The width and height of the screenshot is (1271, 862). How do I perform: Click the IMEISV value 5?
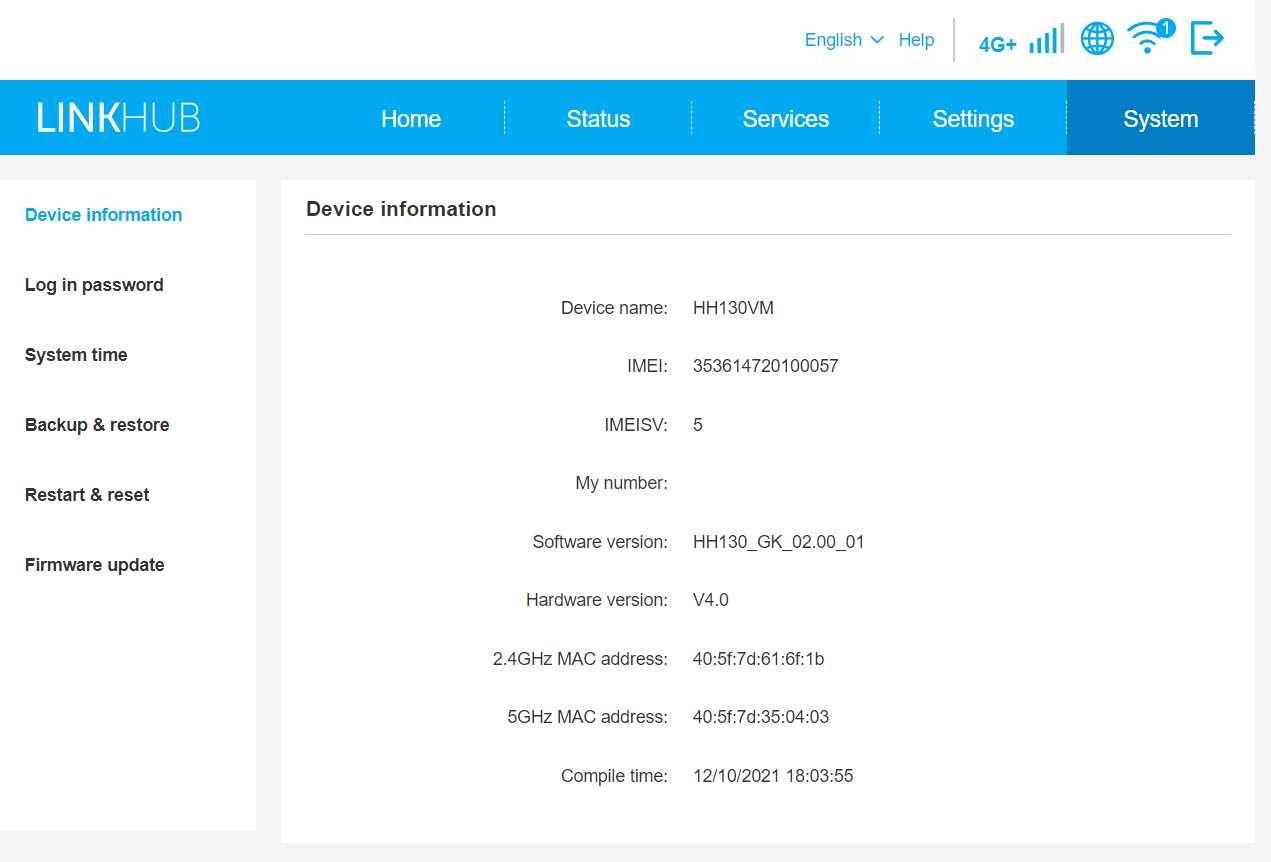698,425
